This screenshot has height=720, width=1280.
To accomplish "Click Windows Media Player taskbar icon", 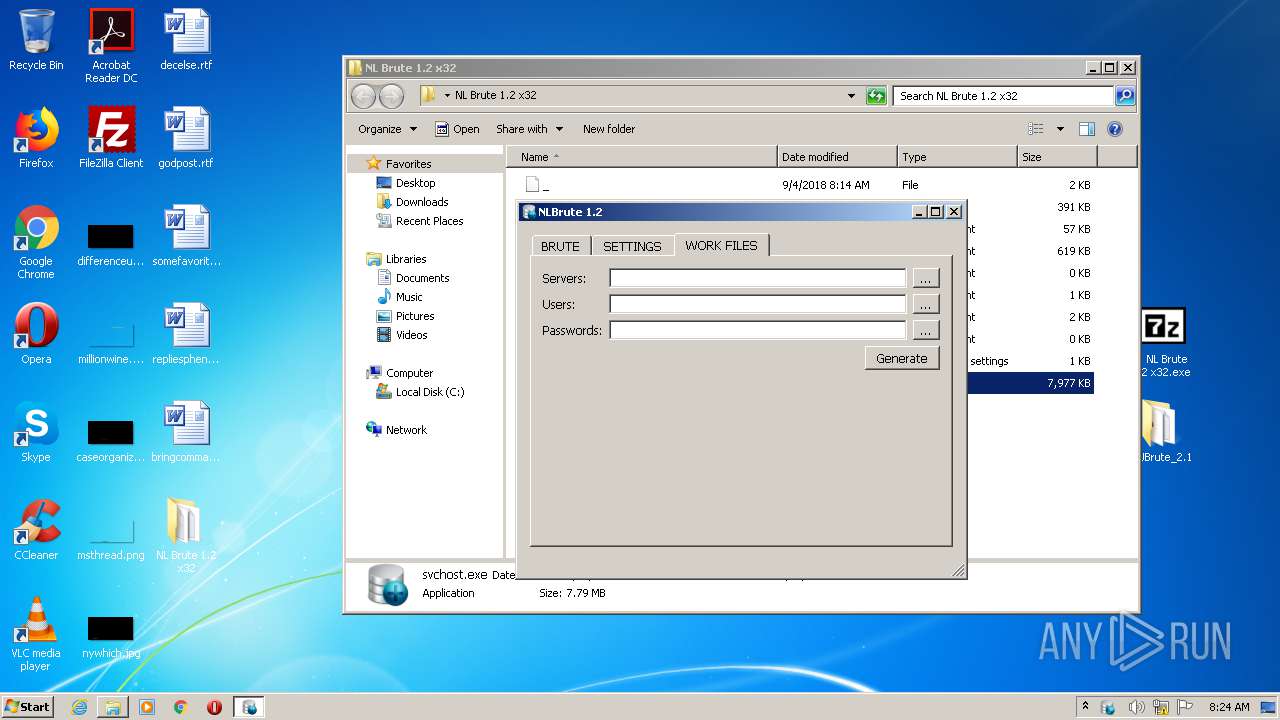I will tap(147, 707).
